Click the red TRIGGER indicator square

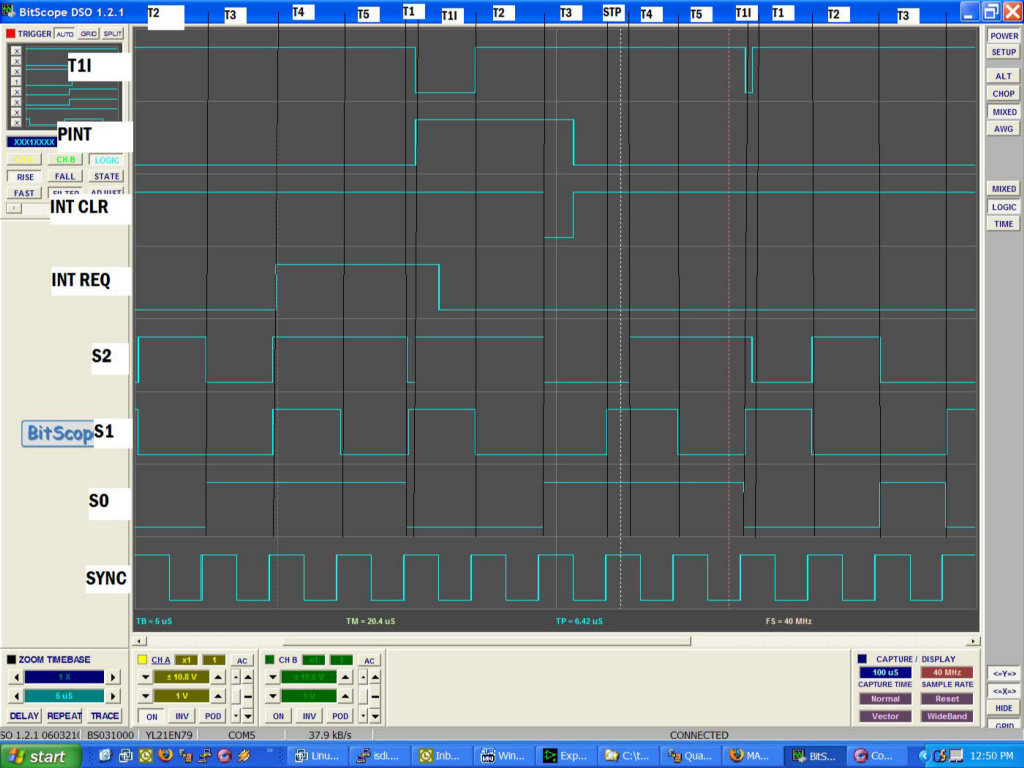(x=10, y=33)
